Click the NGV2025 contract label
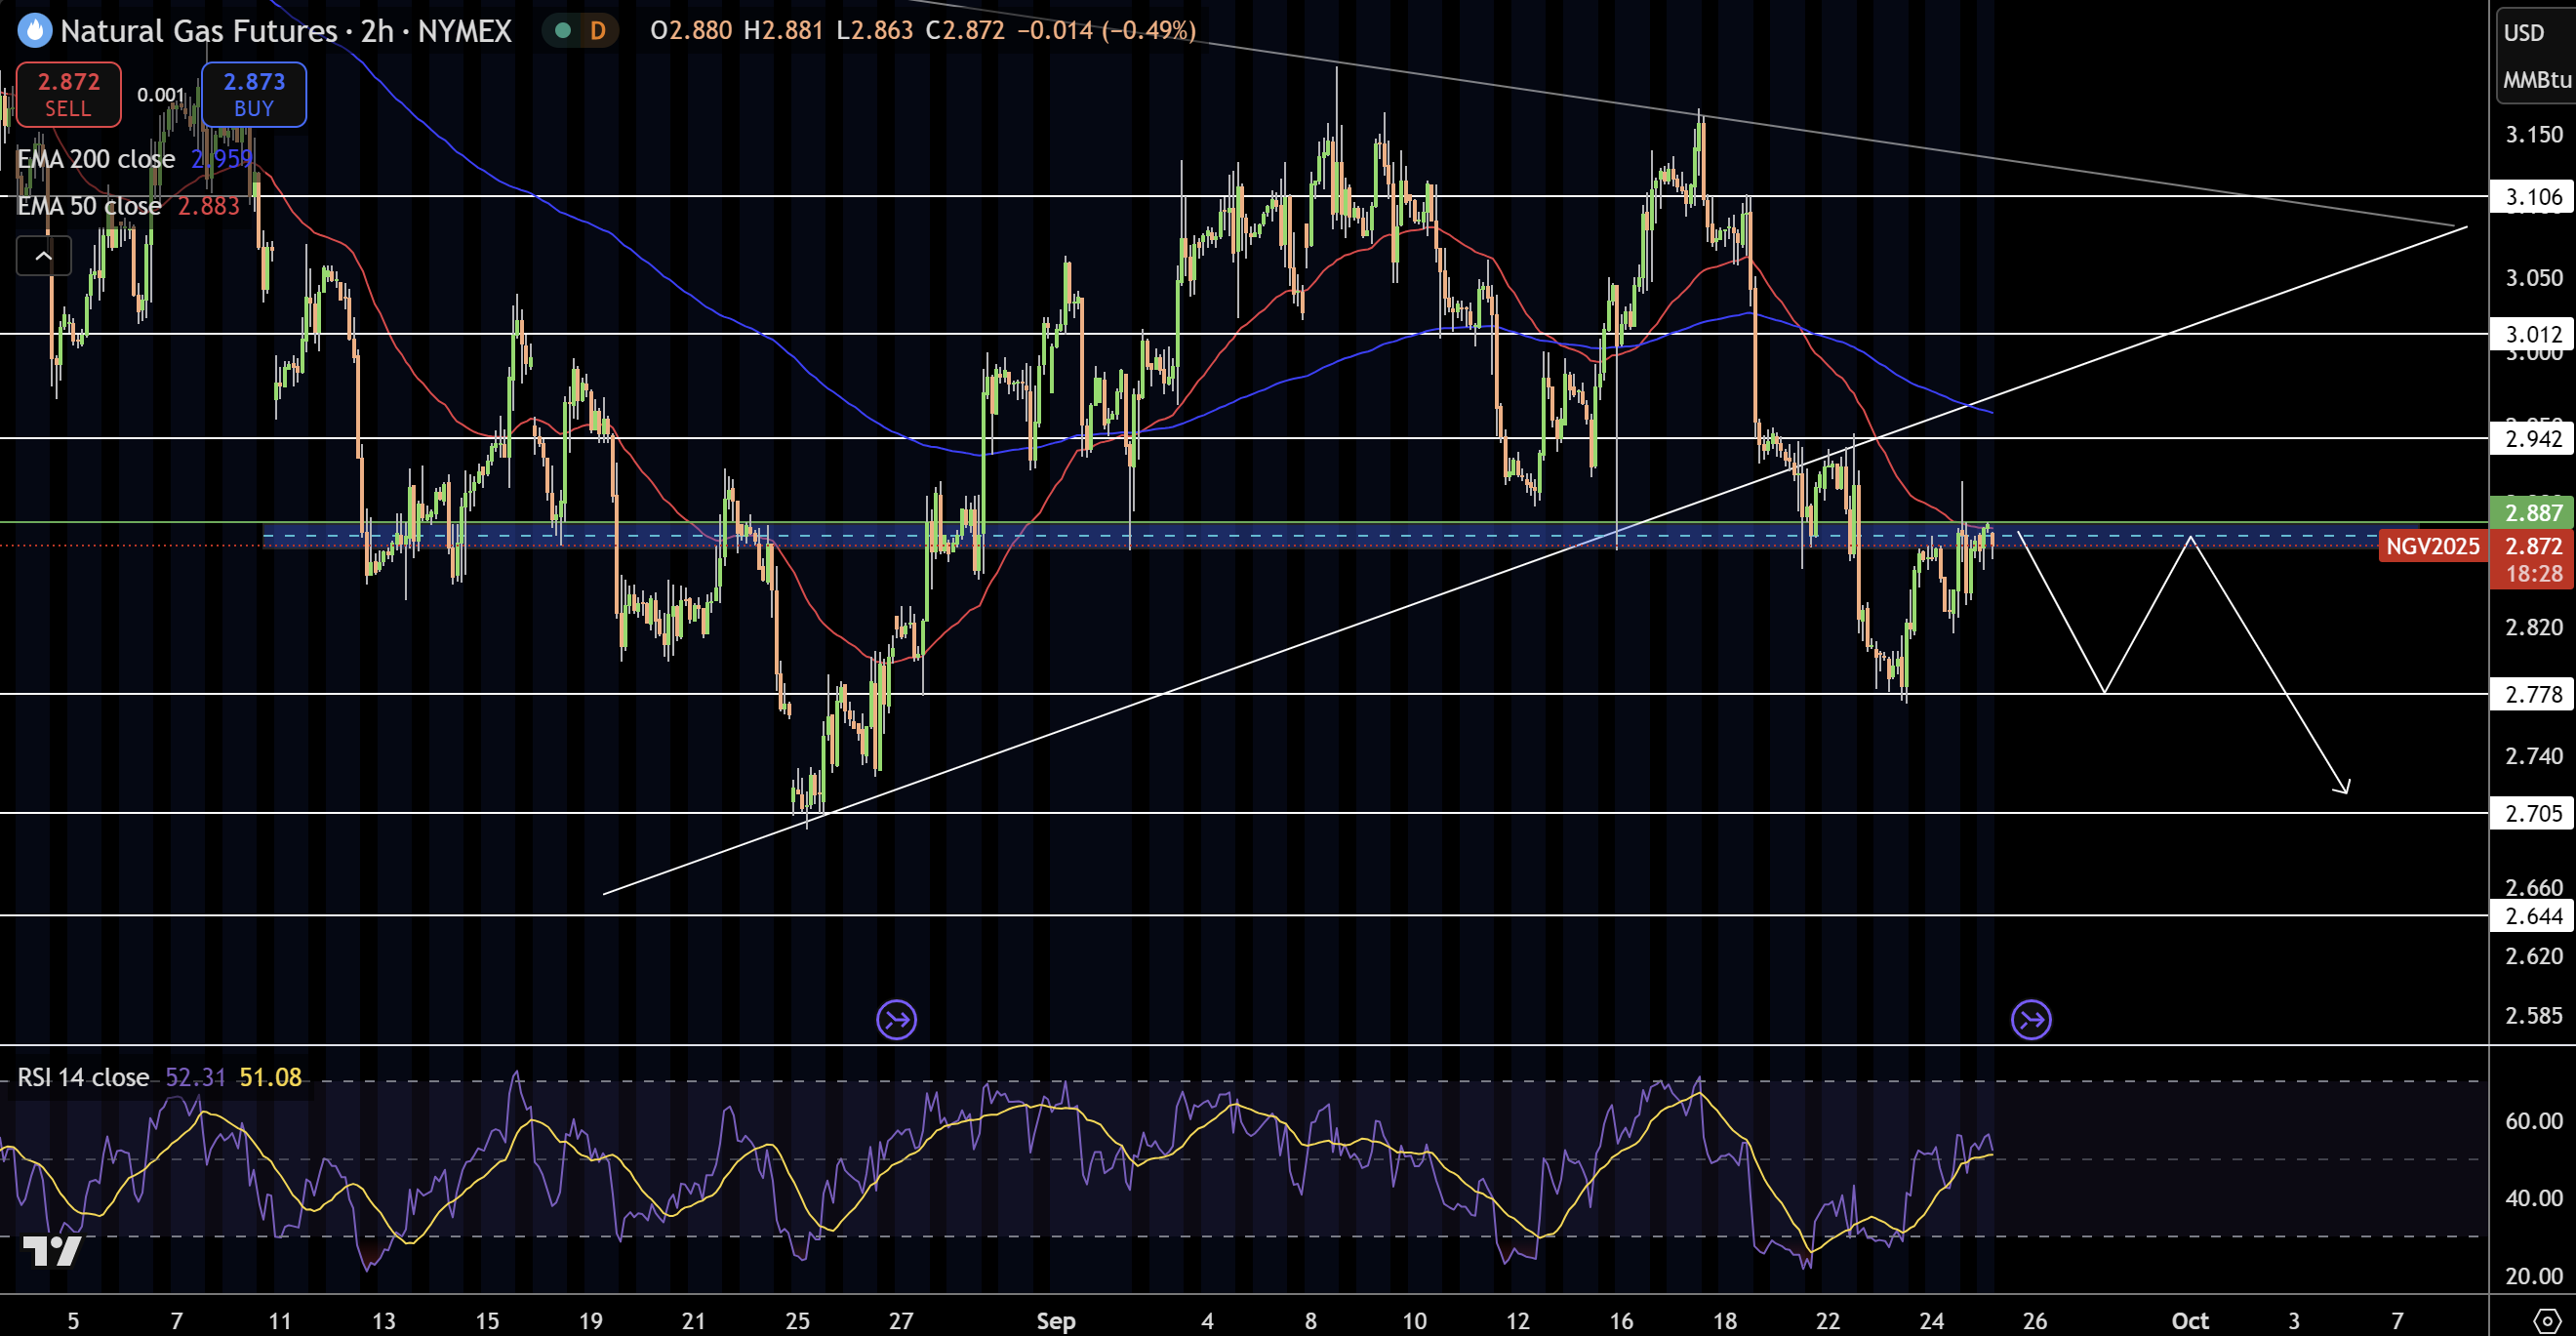 pyautogui.click(x=2432, y=546)
